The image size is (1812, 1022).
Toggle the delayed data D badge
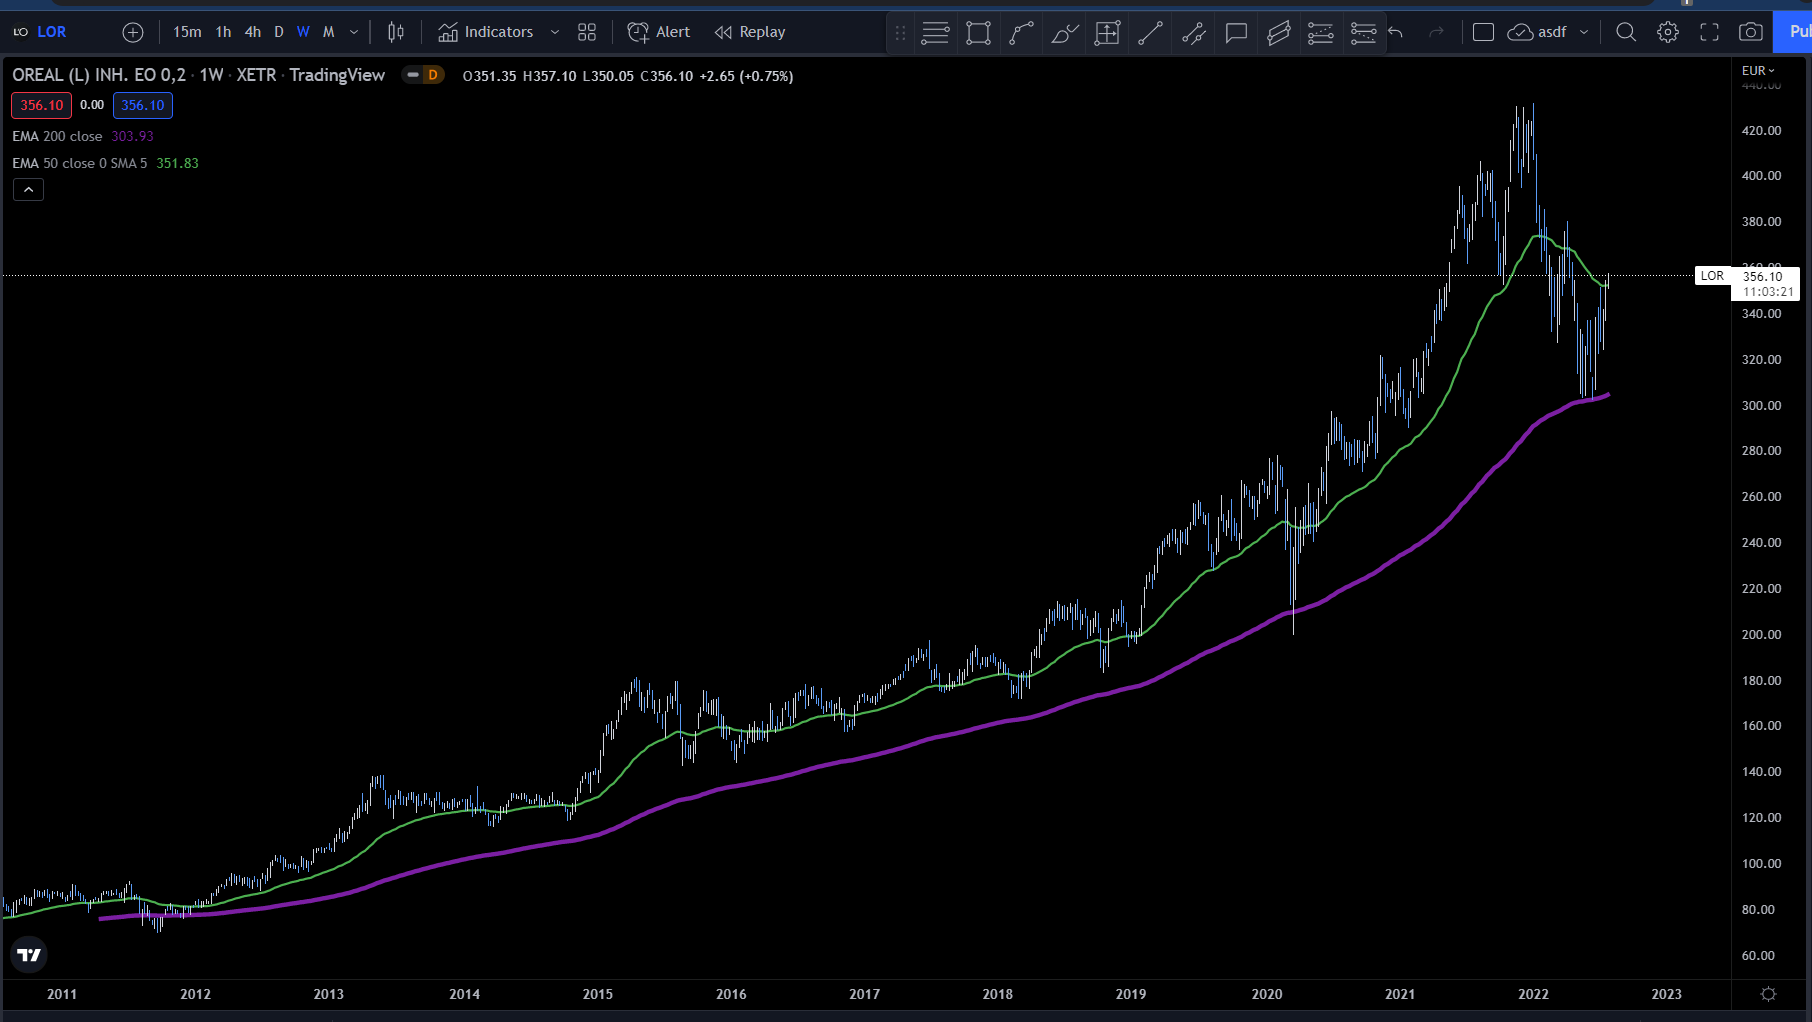pyautogui.click(x=432, y=75)
